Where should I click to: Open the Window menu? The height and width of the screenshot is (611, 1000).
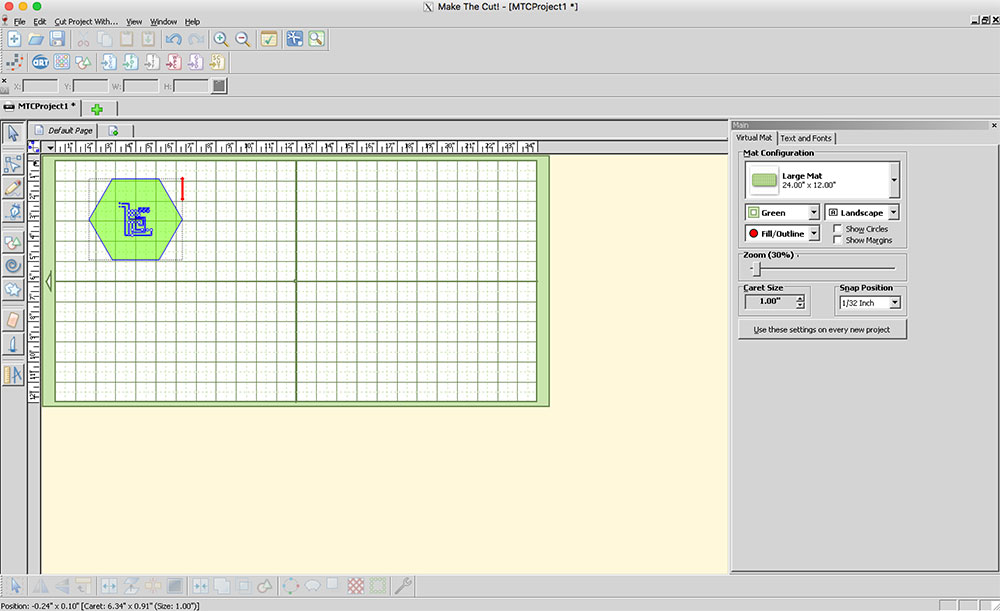pyautogui.click(x=163, y=21)
